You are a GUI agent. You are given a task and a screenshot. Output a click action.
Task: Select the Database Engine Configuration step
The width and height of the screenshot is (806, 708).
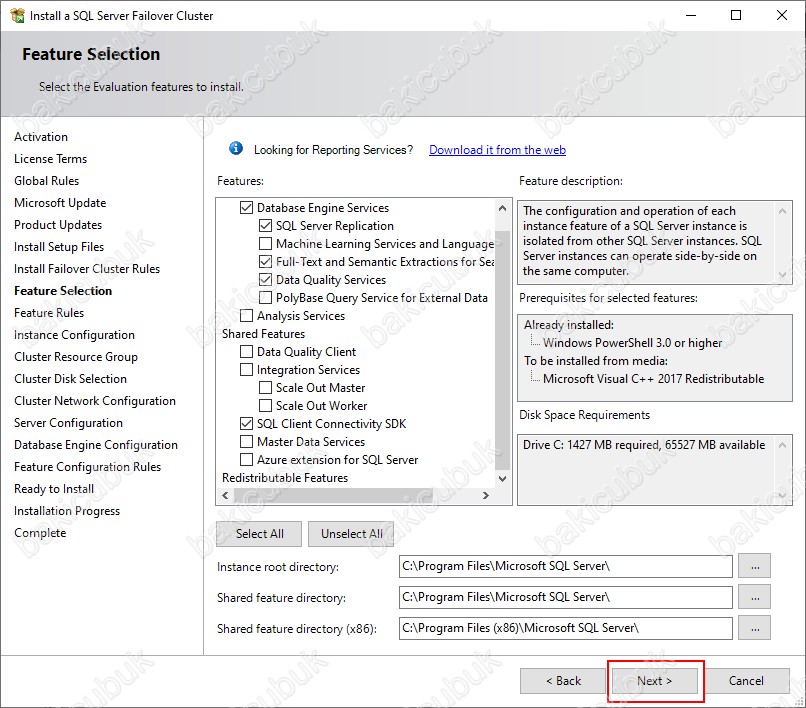click(96, 445)
